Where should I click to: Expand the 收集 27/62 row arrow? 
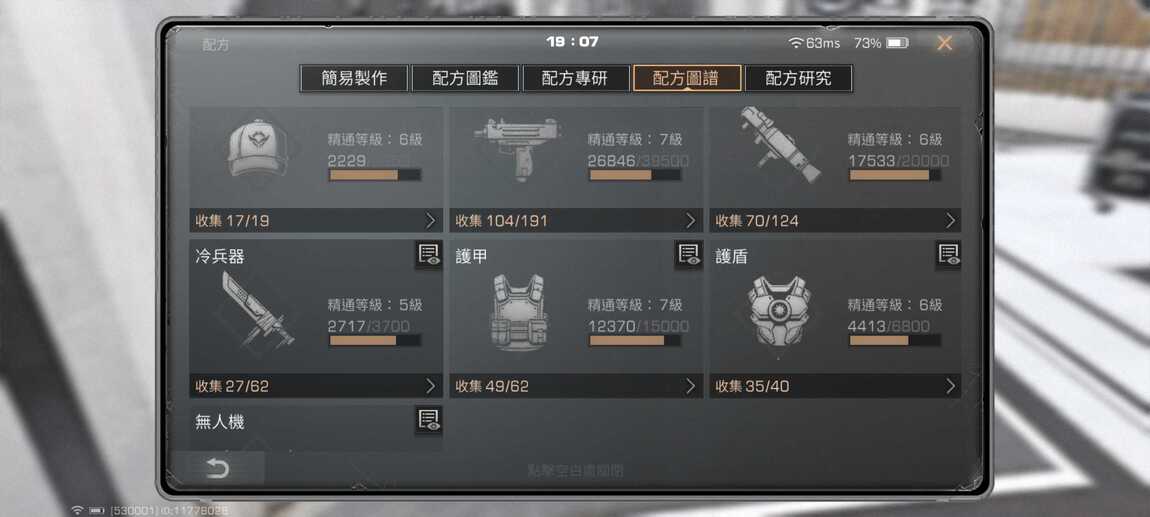click(430, 386)
